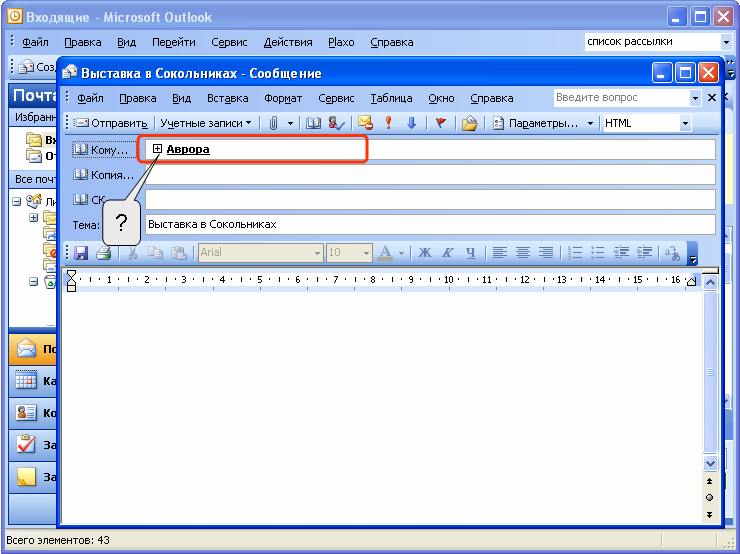
Task: Open the font size 10 dropdown
Action: click(366, 253)
